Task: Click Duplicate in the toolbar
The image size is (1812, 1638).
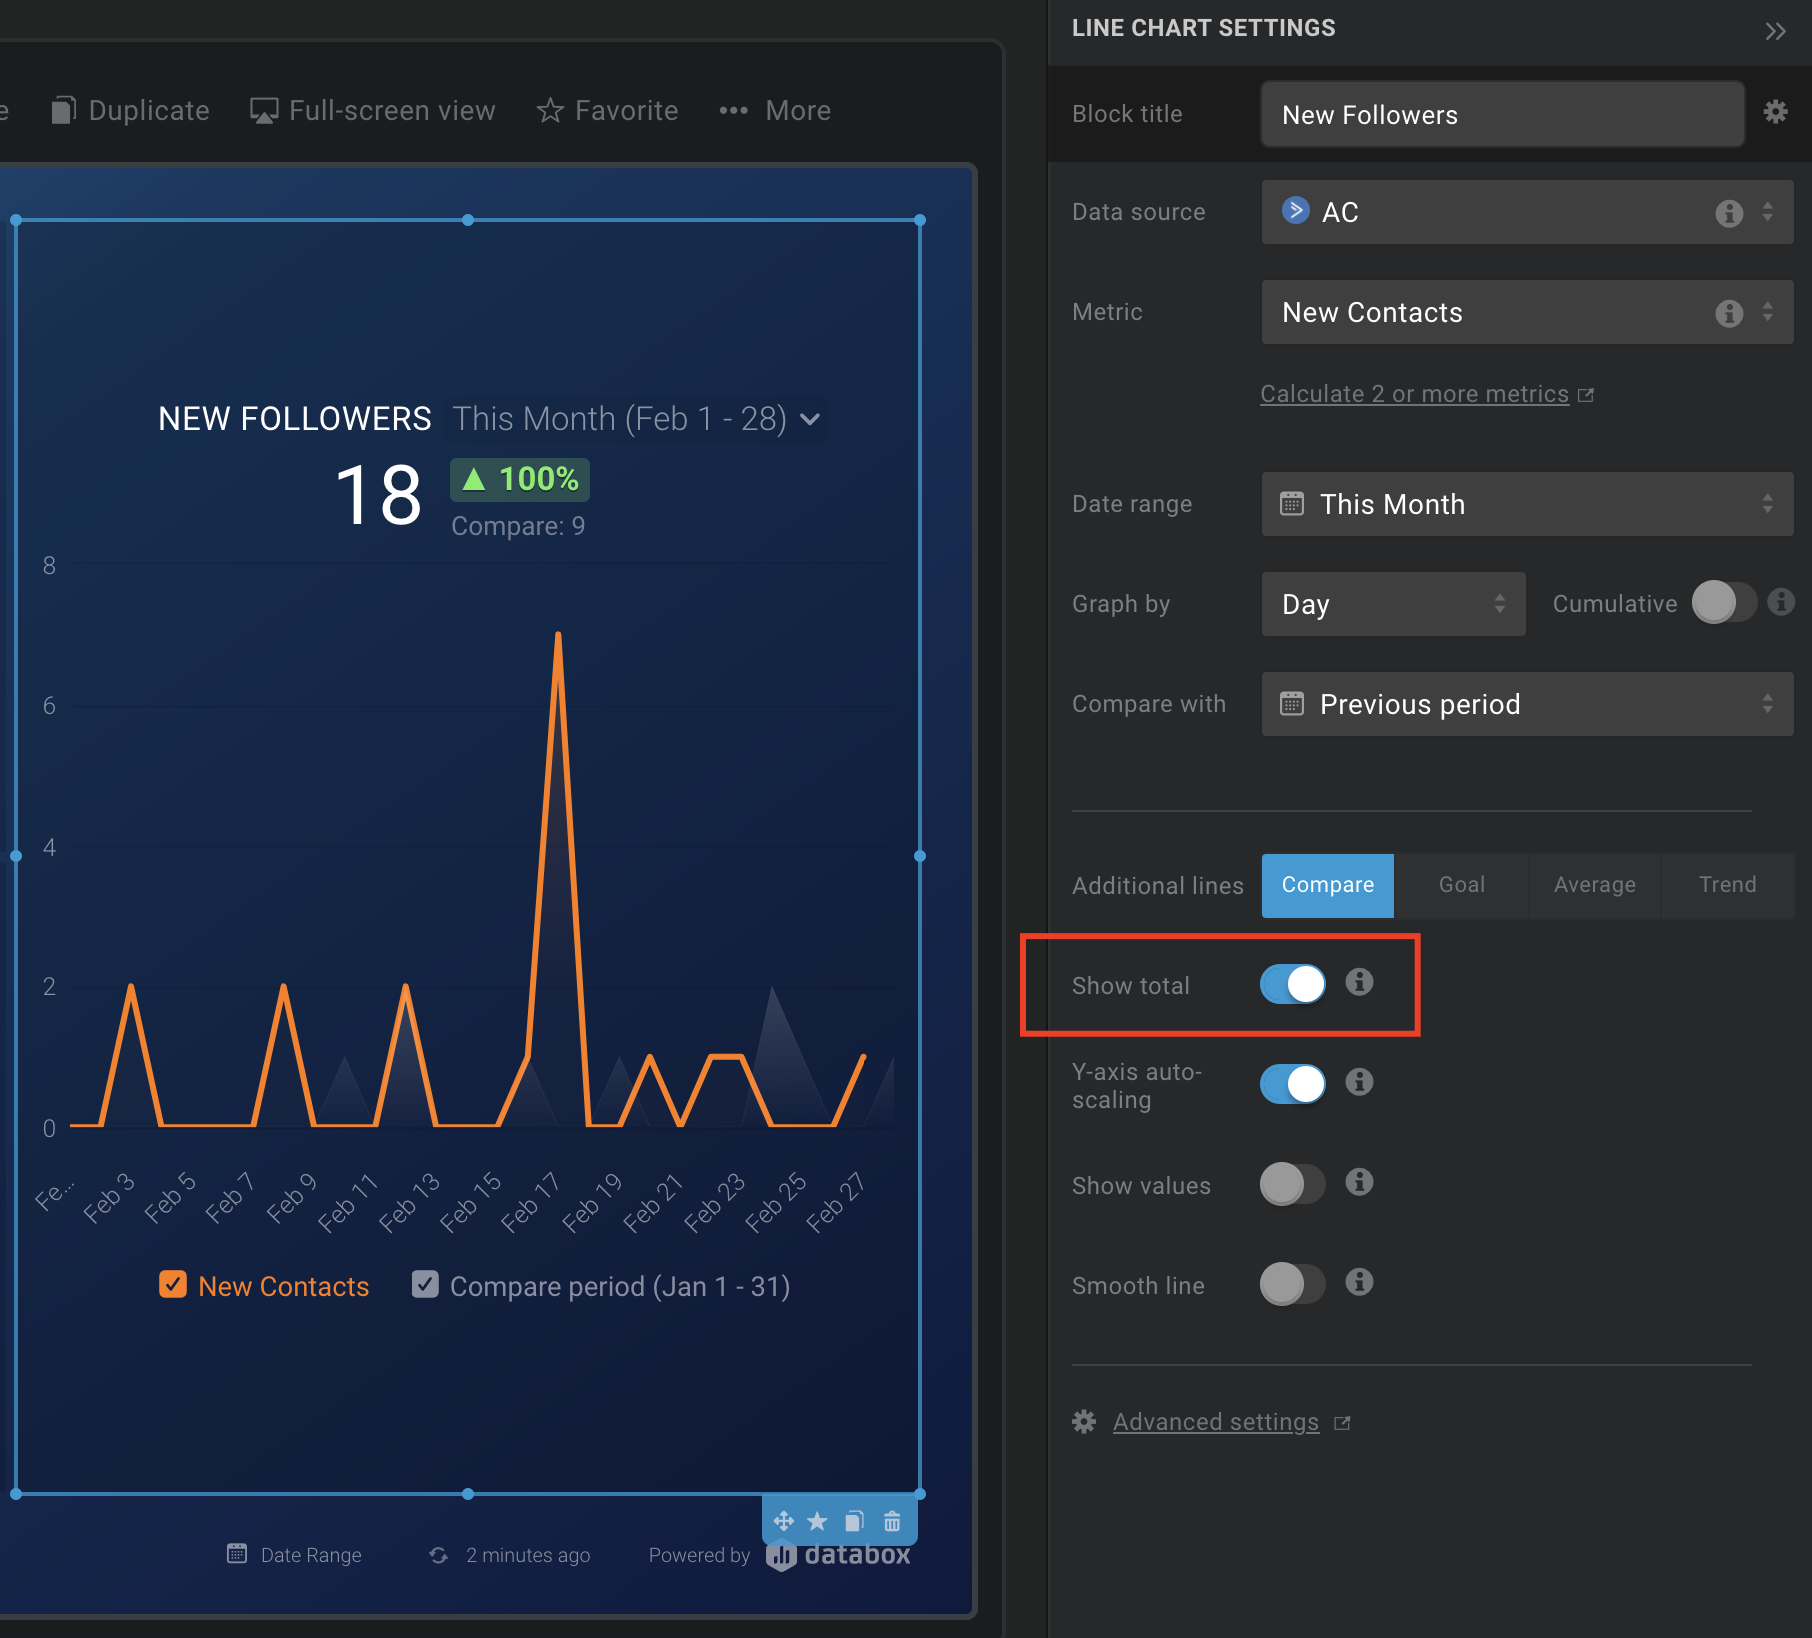Action: click(149, 111)
